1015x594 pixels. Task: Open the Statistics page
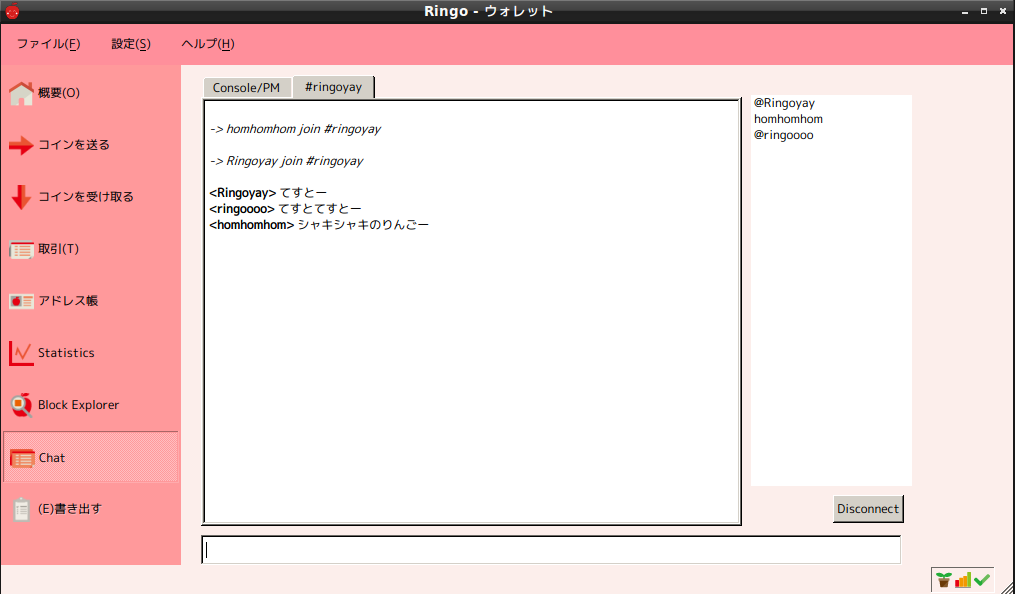91,353
